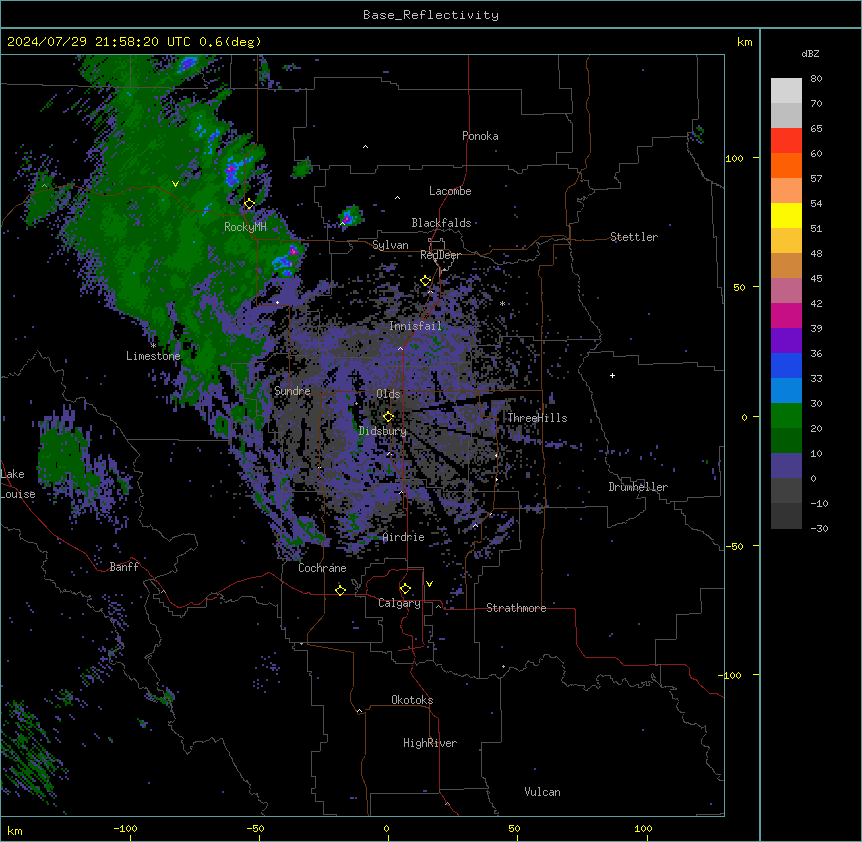Click the Okotoks city label
Image resolution: width=862 pixels, height=842 pixels.
click(412, 700)
